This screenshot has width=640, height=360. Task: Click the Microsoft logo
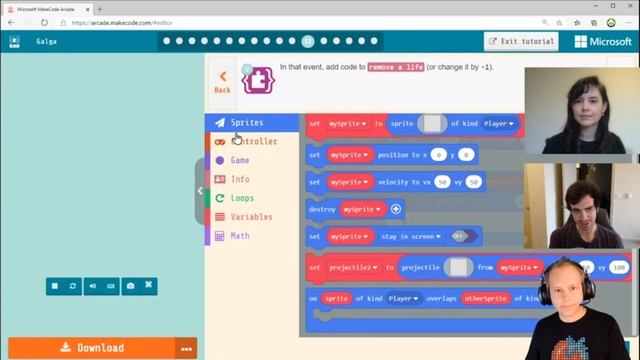[603, 42]
